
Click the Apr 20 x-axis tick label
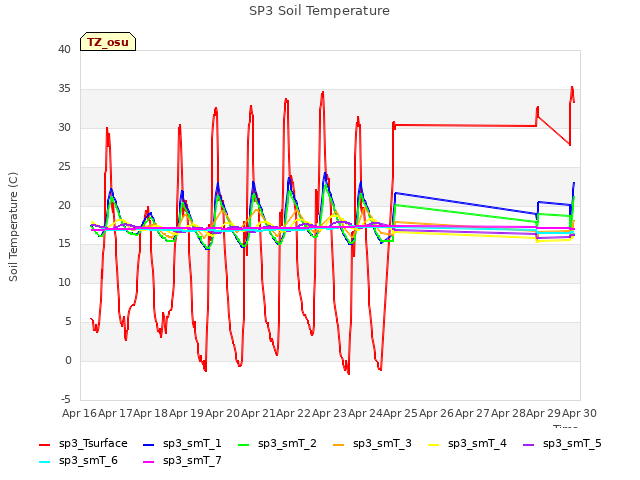tap(222, 413)
